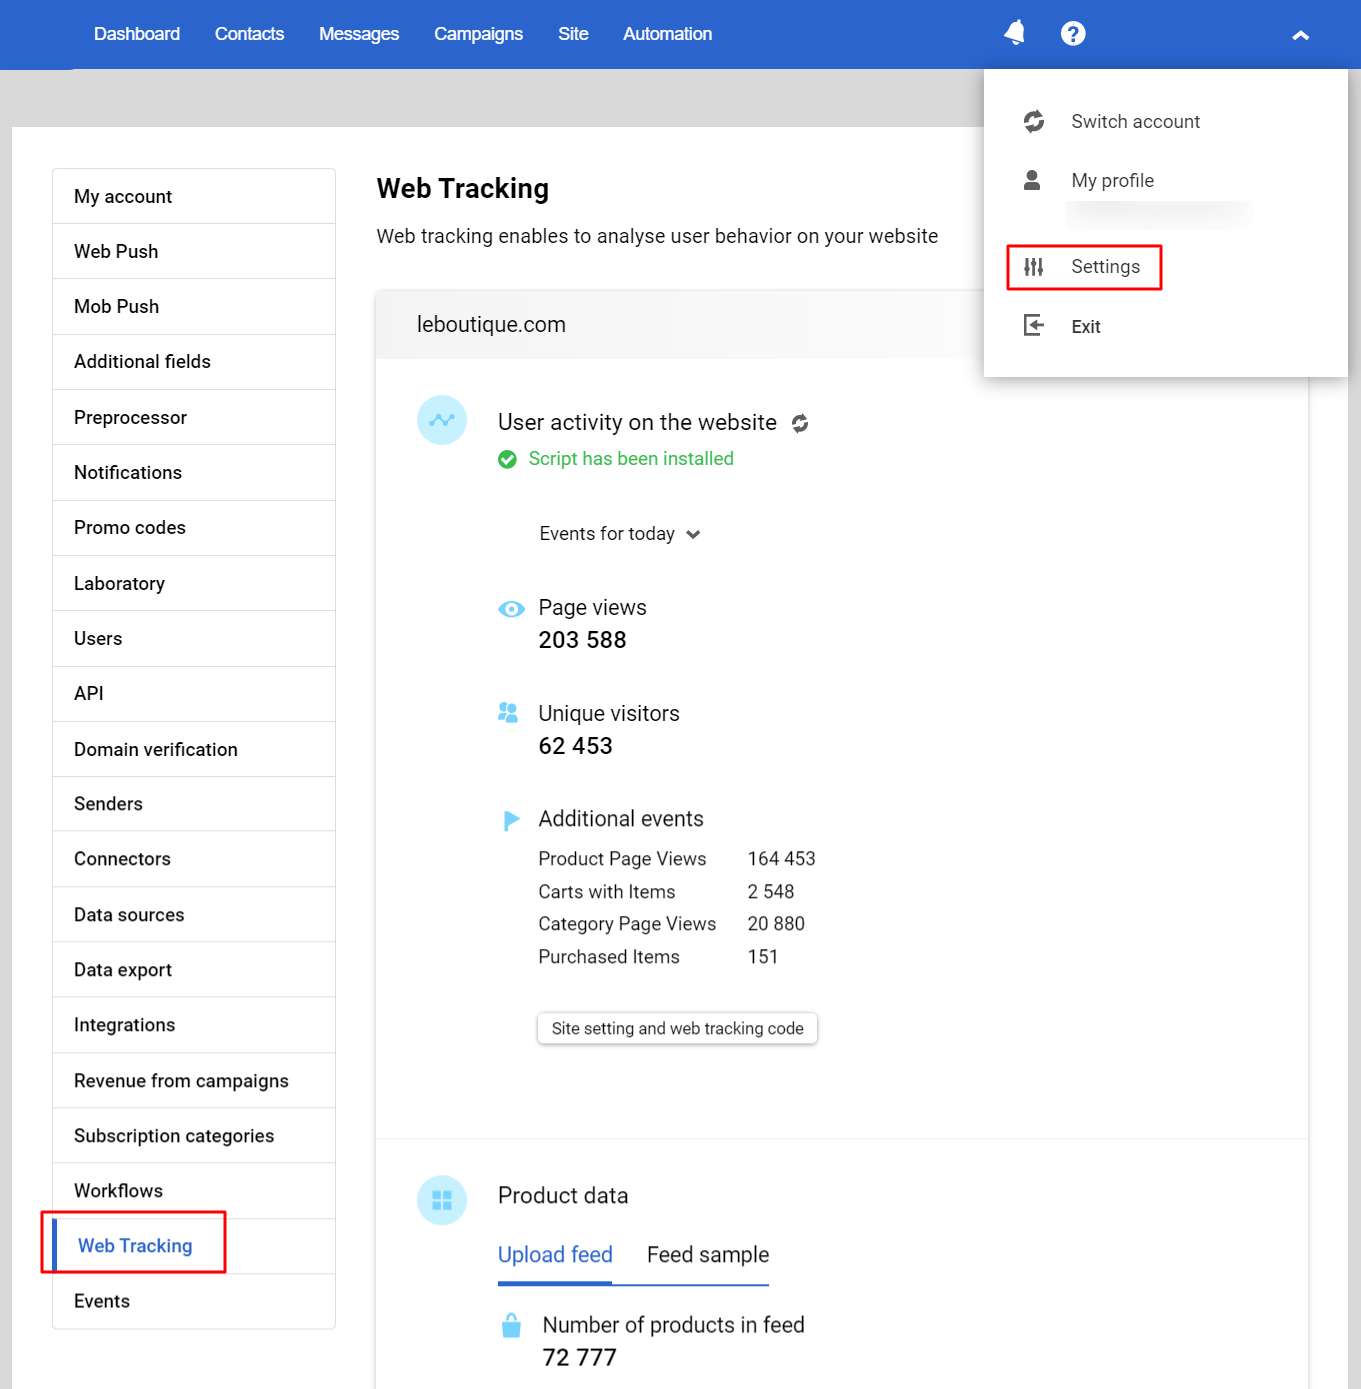
Task: Open the Dashboard menu
Action: pos(137,34)
